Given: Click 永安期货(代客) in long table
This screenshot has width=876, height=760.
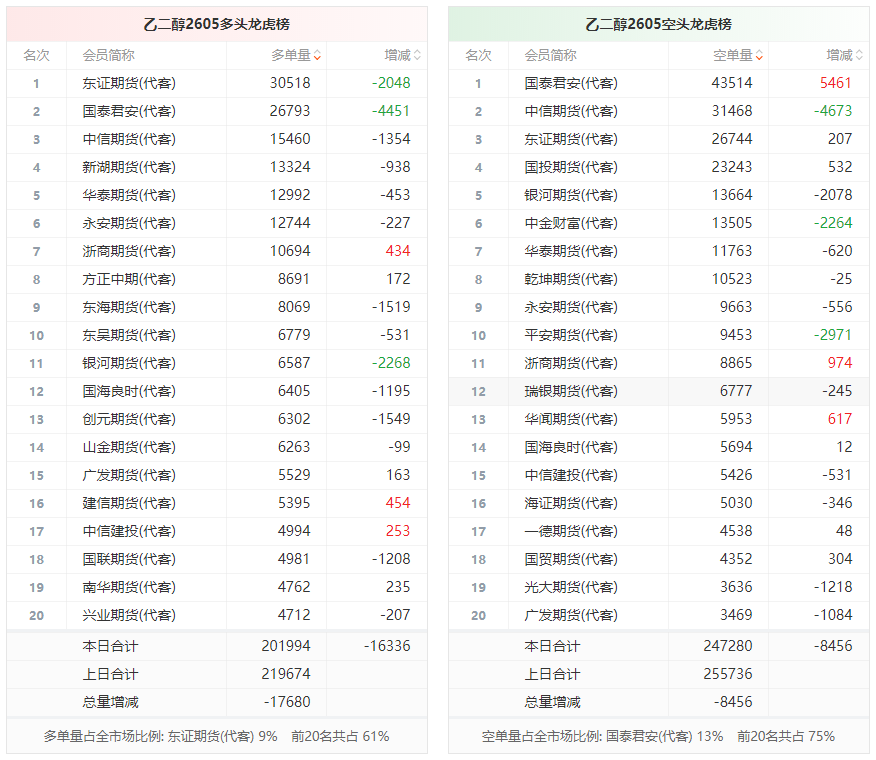Looking at the screenshot, I should click(x=129, y=223).
